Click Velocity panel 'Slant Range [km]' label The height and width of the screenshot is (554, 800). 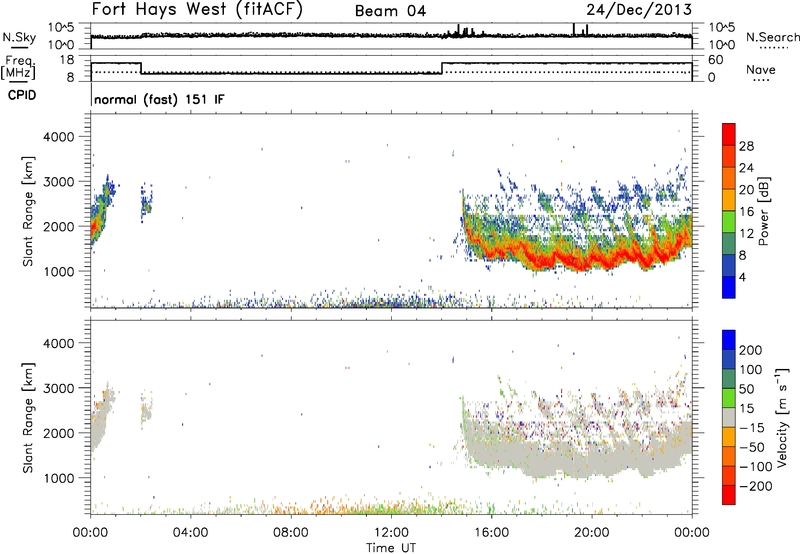(x=28, y=417)
